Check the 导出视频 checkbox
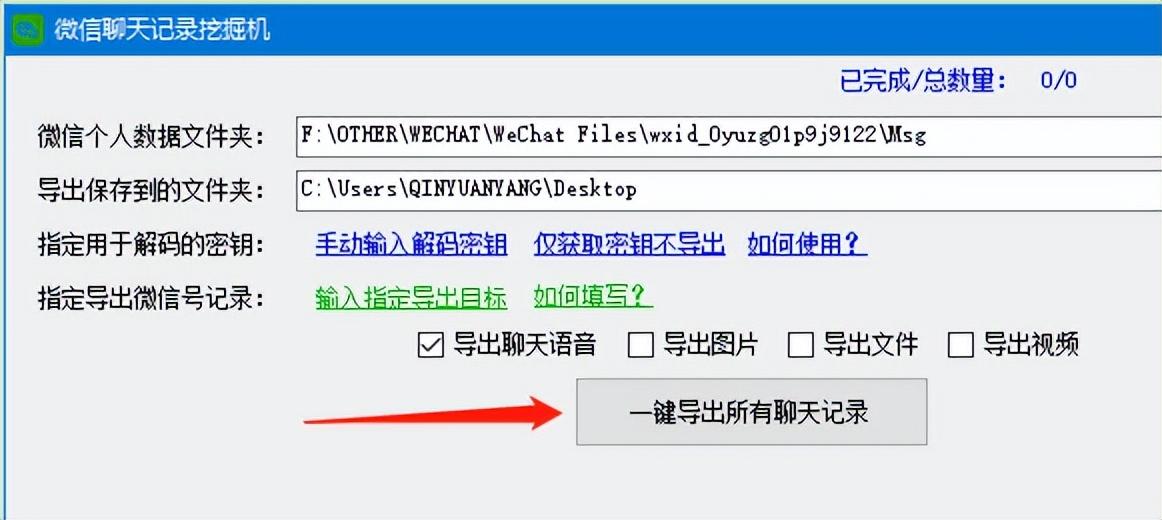Screen dimensions: 1162x520 pyautogui.click(x=961, y=345)
